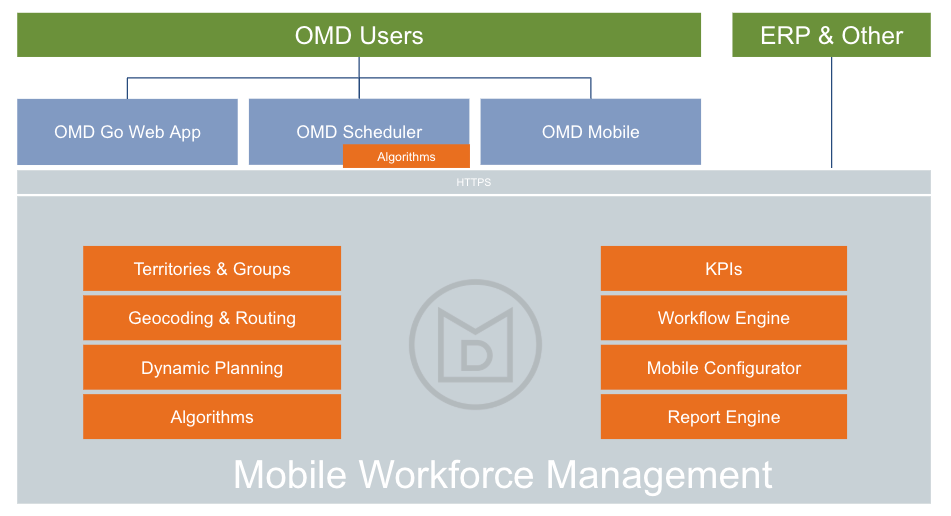Select the Algorithms module below Dynamic Planning
Image resolution: width=951 pixels, height=516 pixels.
click(x=212, y=417)
